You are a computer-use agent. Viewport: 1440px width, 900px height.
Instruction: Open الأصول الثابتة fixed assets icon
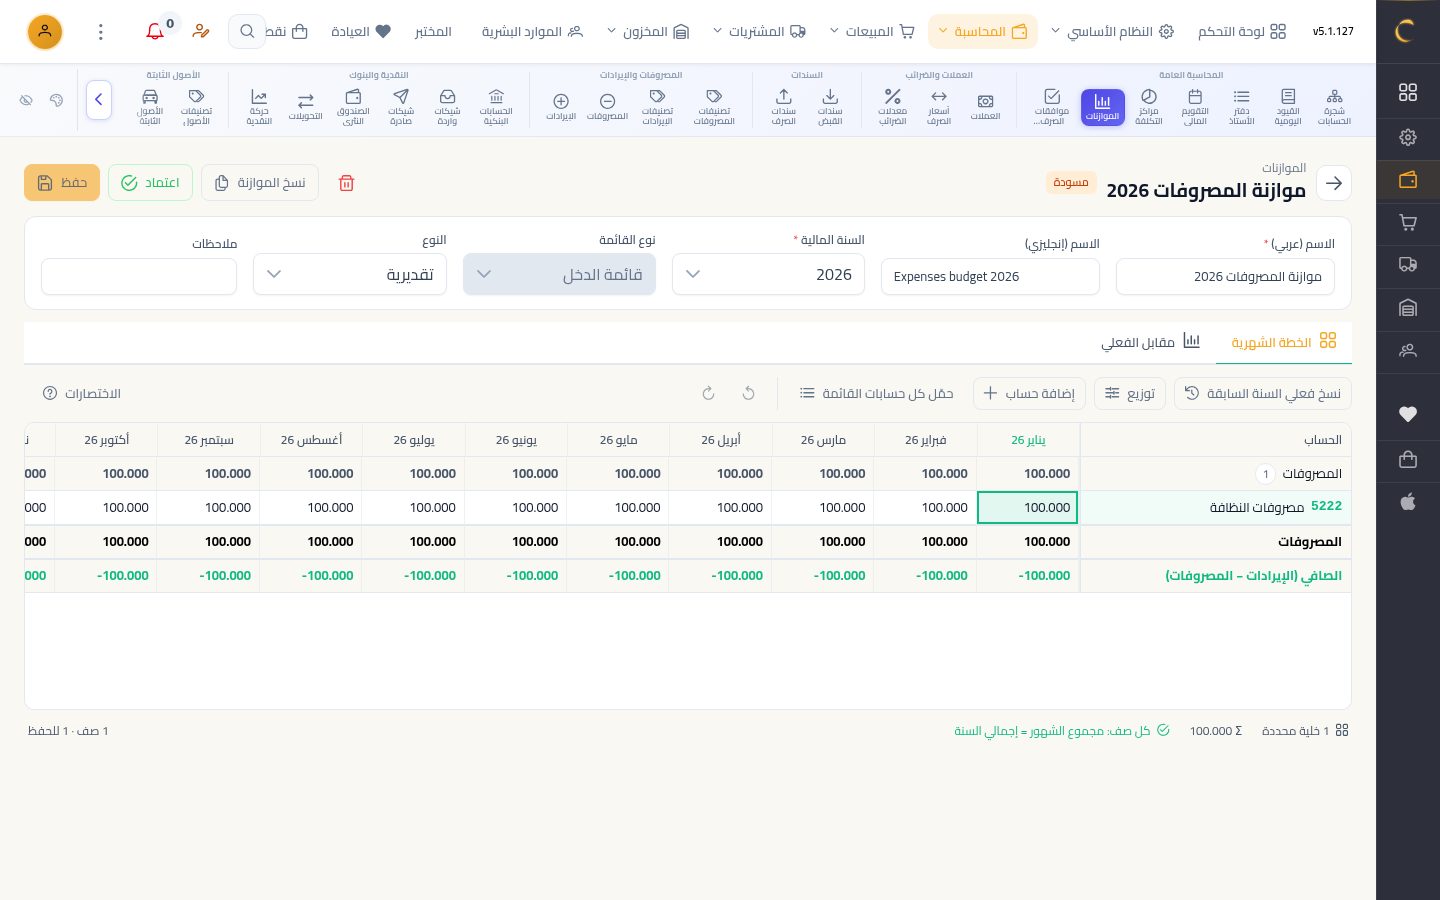pyautogui.click(x=150, y=107)
